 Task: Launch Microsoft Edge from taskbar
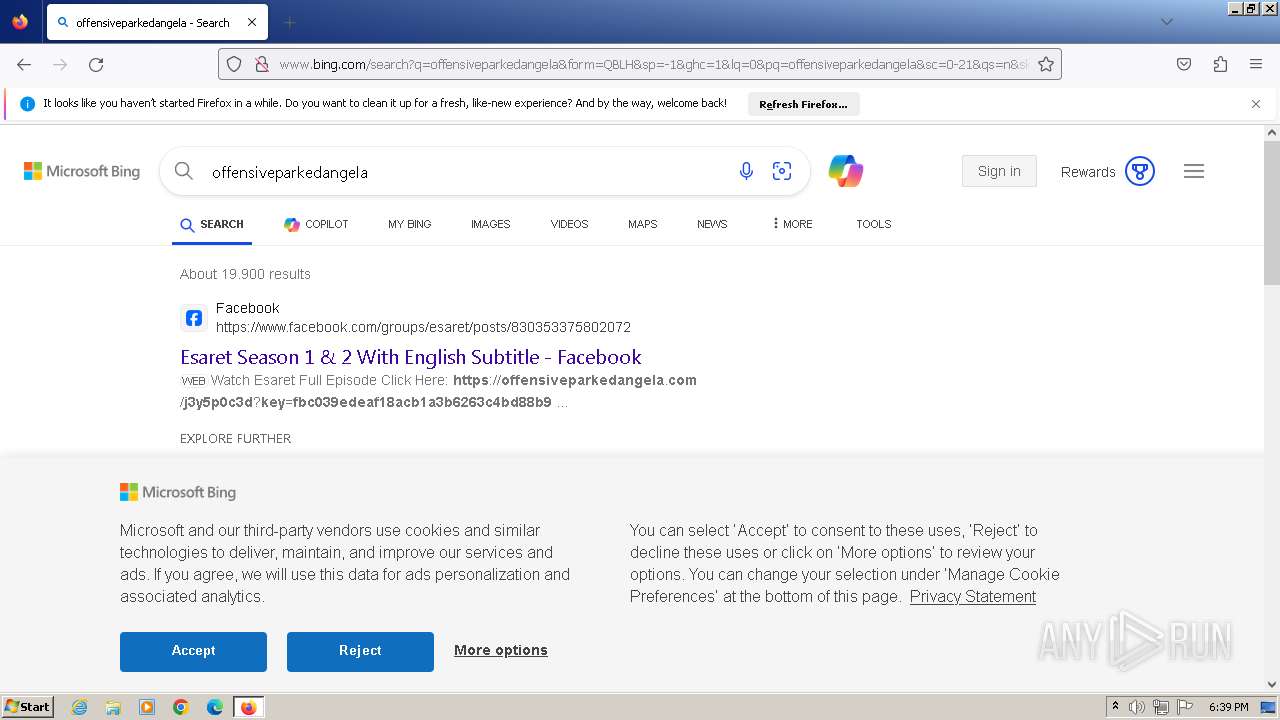coord(215,707)
